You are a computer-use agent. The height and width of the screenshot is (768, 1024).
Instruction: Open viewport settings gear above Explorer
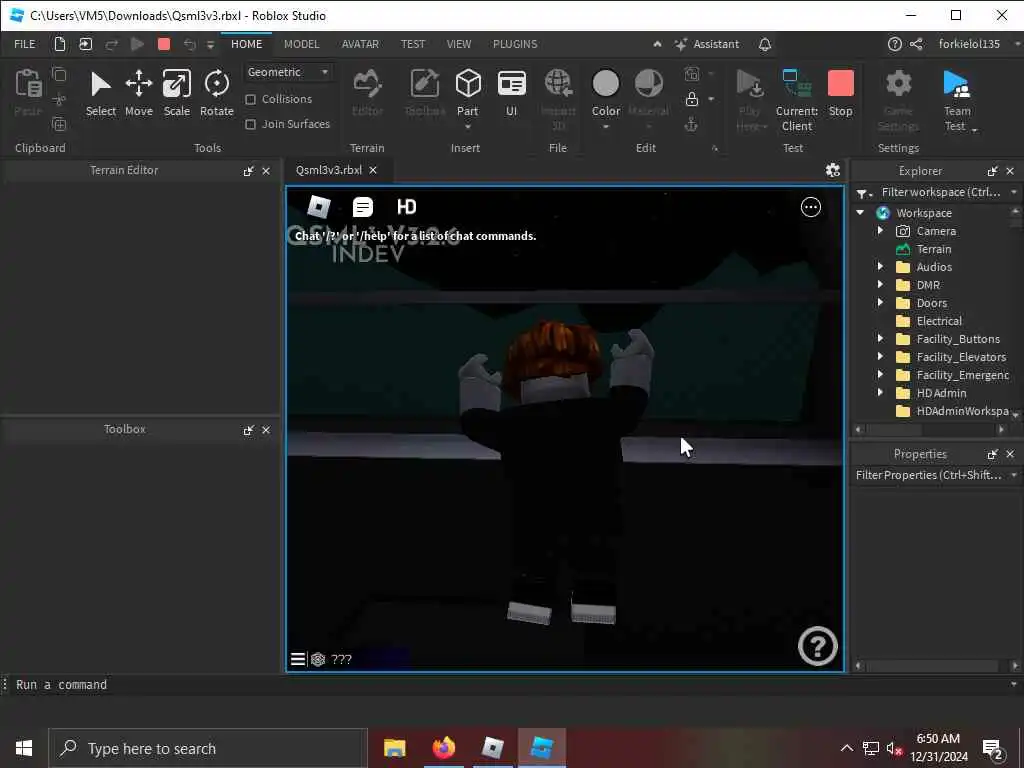point(833,170)
